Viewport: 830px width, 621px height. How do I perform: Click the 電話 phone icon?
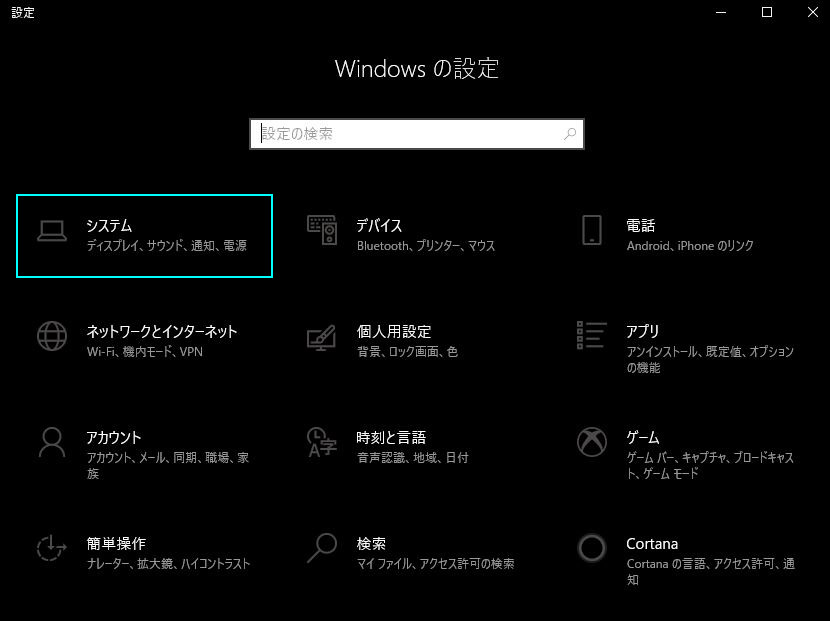(592, 230)
